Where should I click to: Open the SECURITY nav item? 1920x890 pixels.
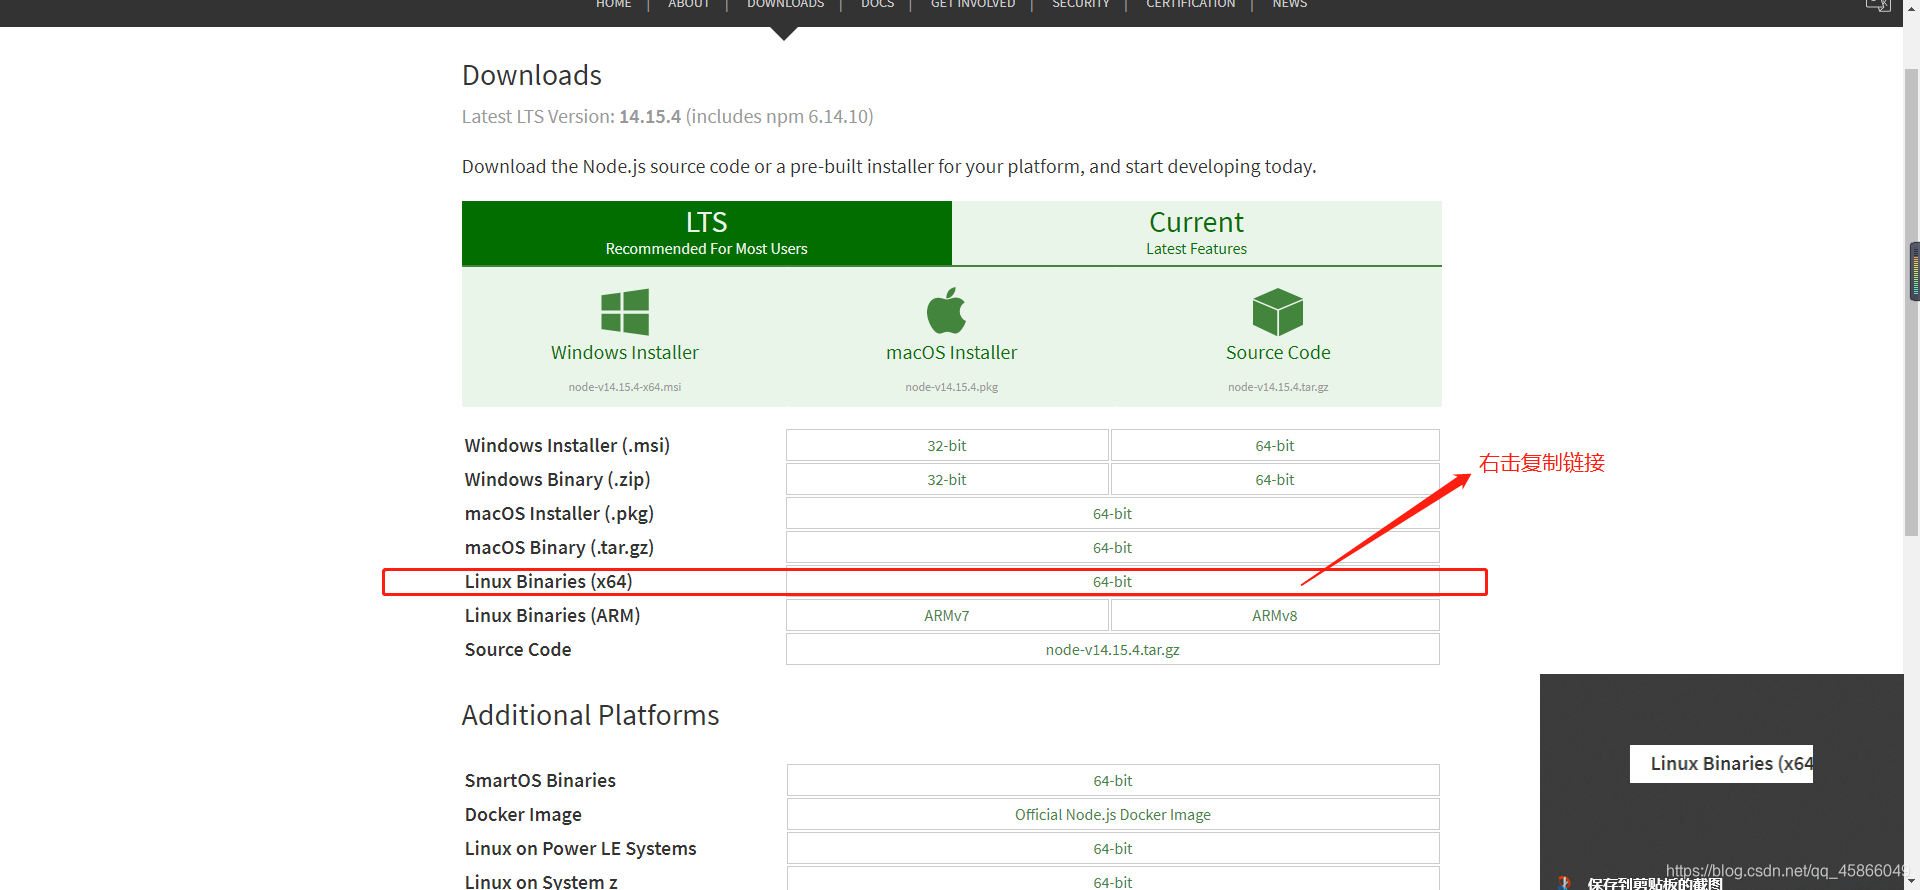click(x=1081, y=5)
